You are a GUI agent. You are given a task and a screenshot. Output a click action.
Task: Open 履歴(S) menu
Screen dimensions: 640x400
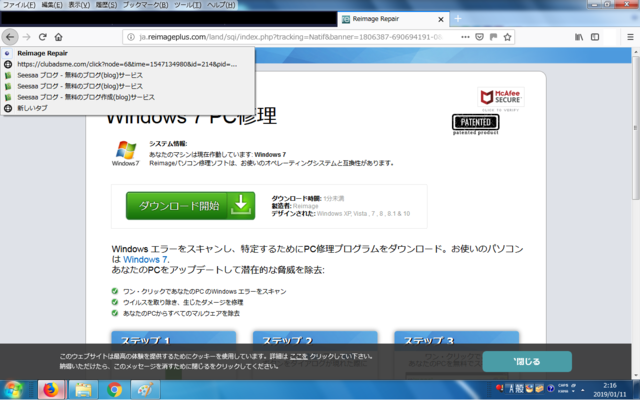tap(106, 5)
